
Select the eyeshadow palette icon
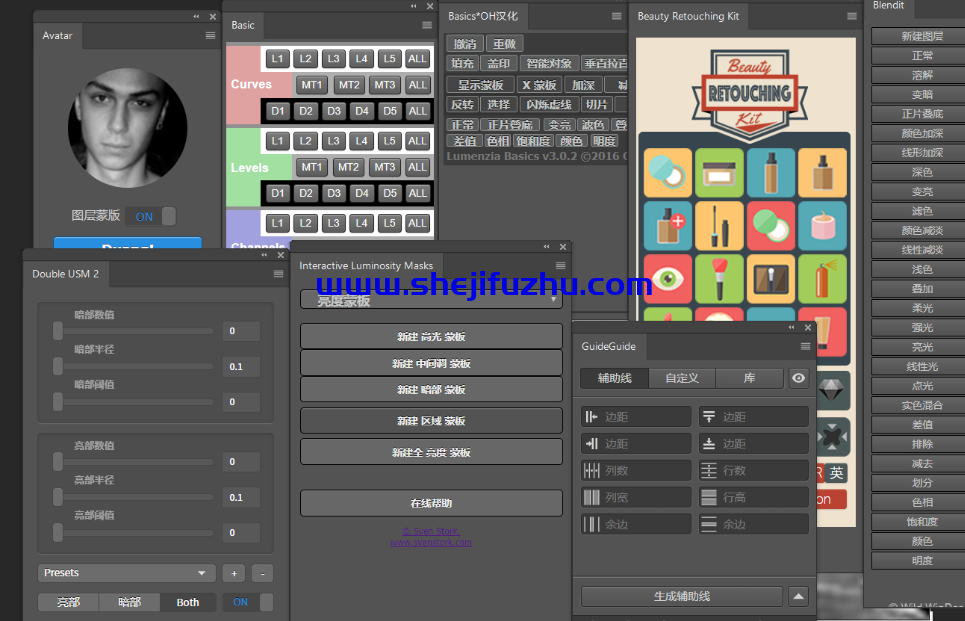771,279
